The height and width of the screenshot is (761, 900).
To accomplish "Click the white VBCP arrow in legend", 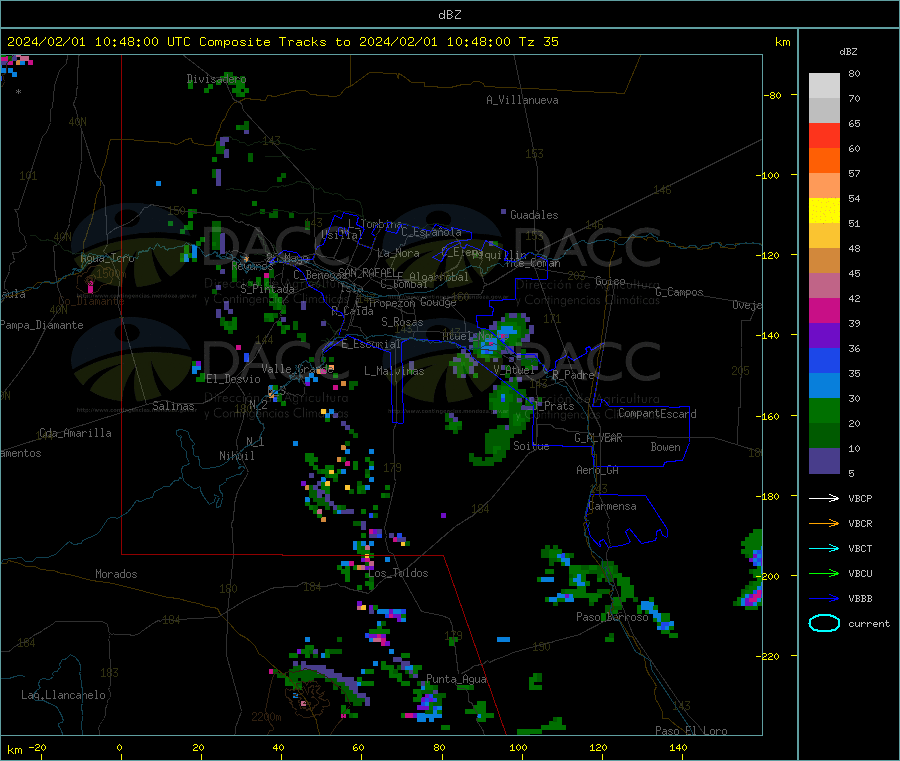I will [824, 498].
